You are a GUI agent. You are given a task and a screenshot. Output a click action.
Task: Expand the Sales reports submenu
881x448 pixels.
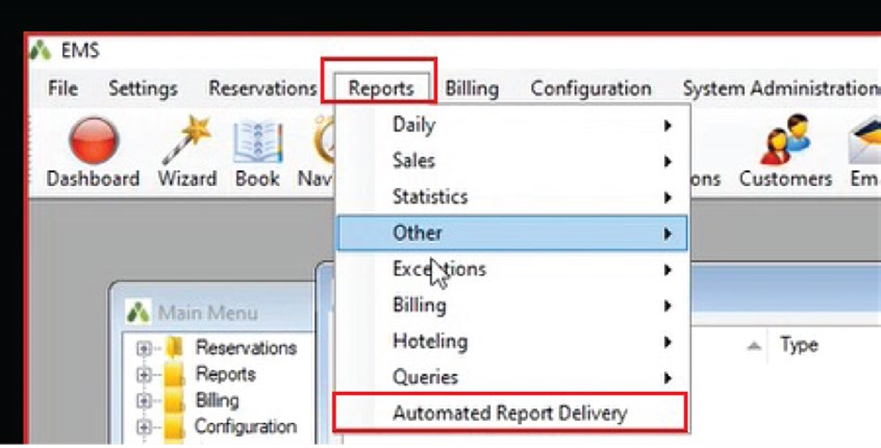coord(512,161)
